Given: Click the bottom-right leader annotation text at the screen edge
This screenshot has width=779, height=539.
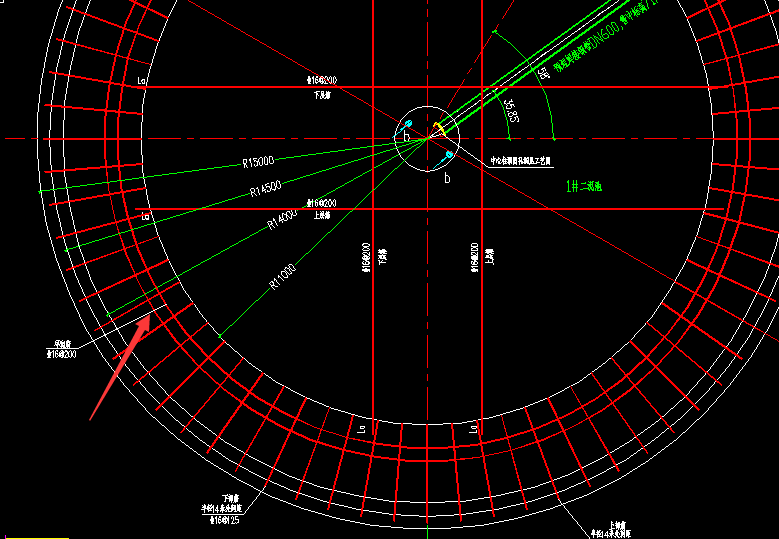Looking at the screenshot, I should [610, 530].
